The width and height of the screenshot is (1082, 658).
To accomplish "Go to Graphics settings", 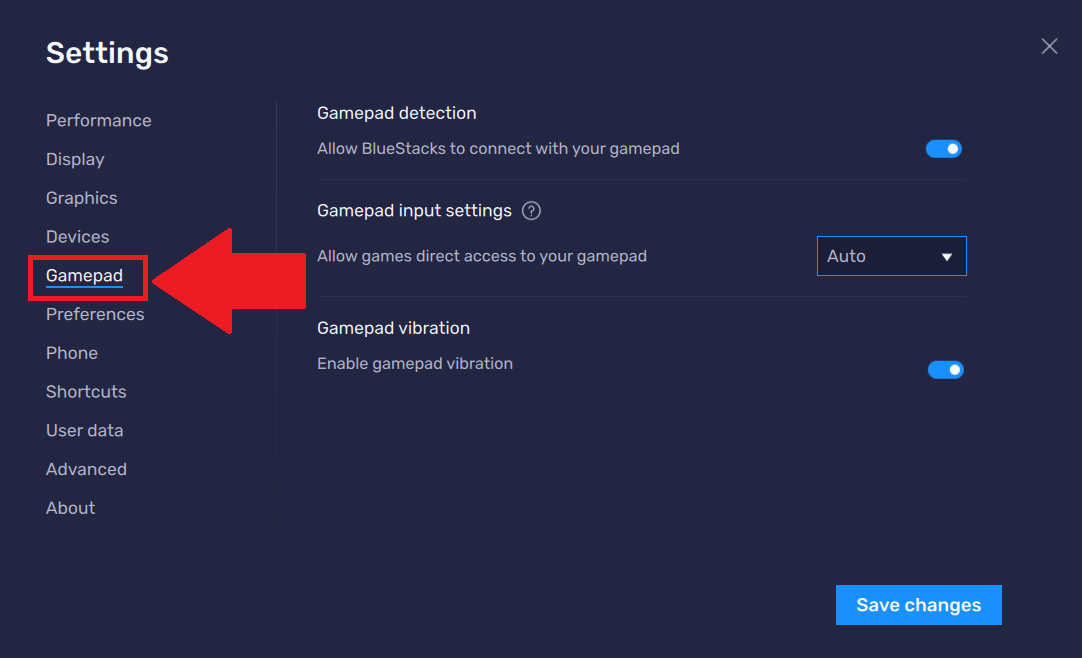I will [x=82, y=198].
